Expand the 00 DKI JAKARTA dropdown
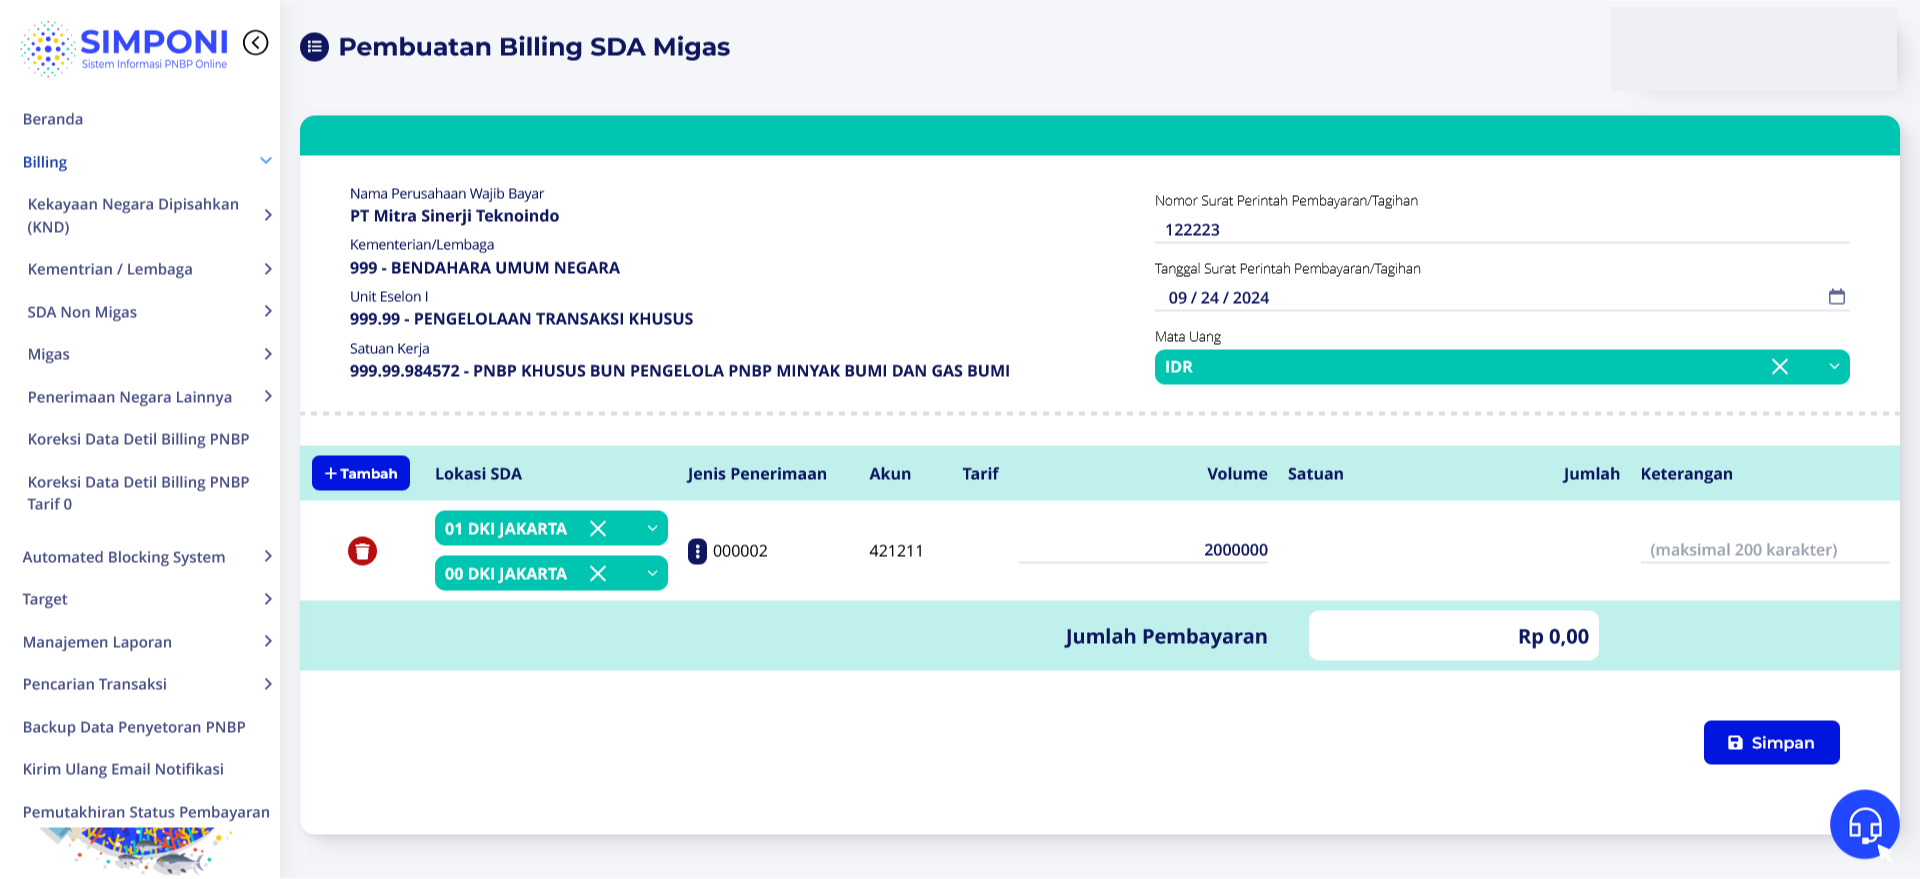 click(x=651, y=574)
